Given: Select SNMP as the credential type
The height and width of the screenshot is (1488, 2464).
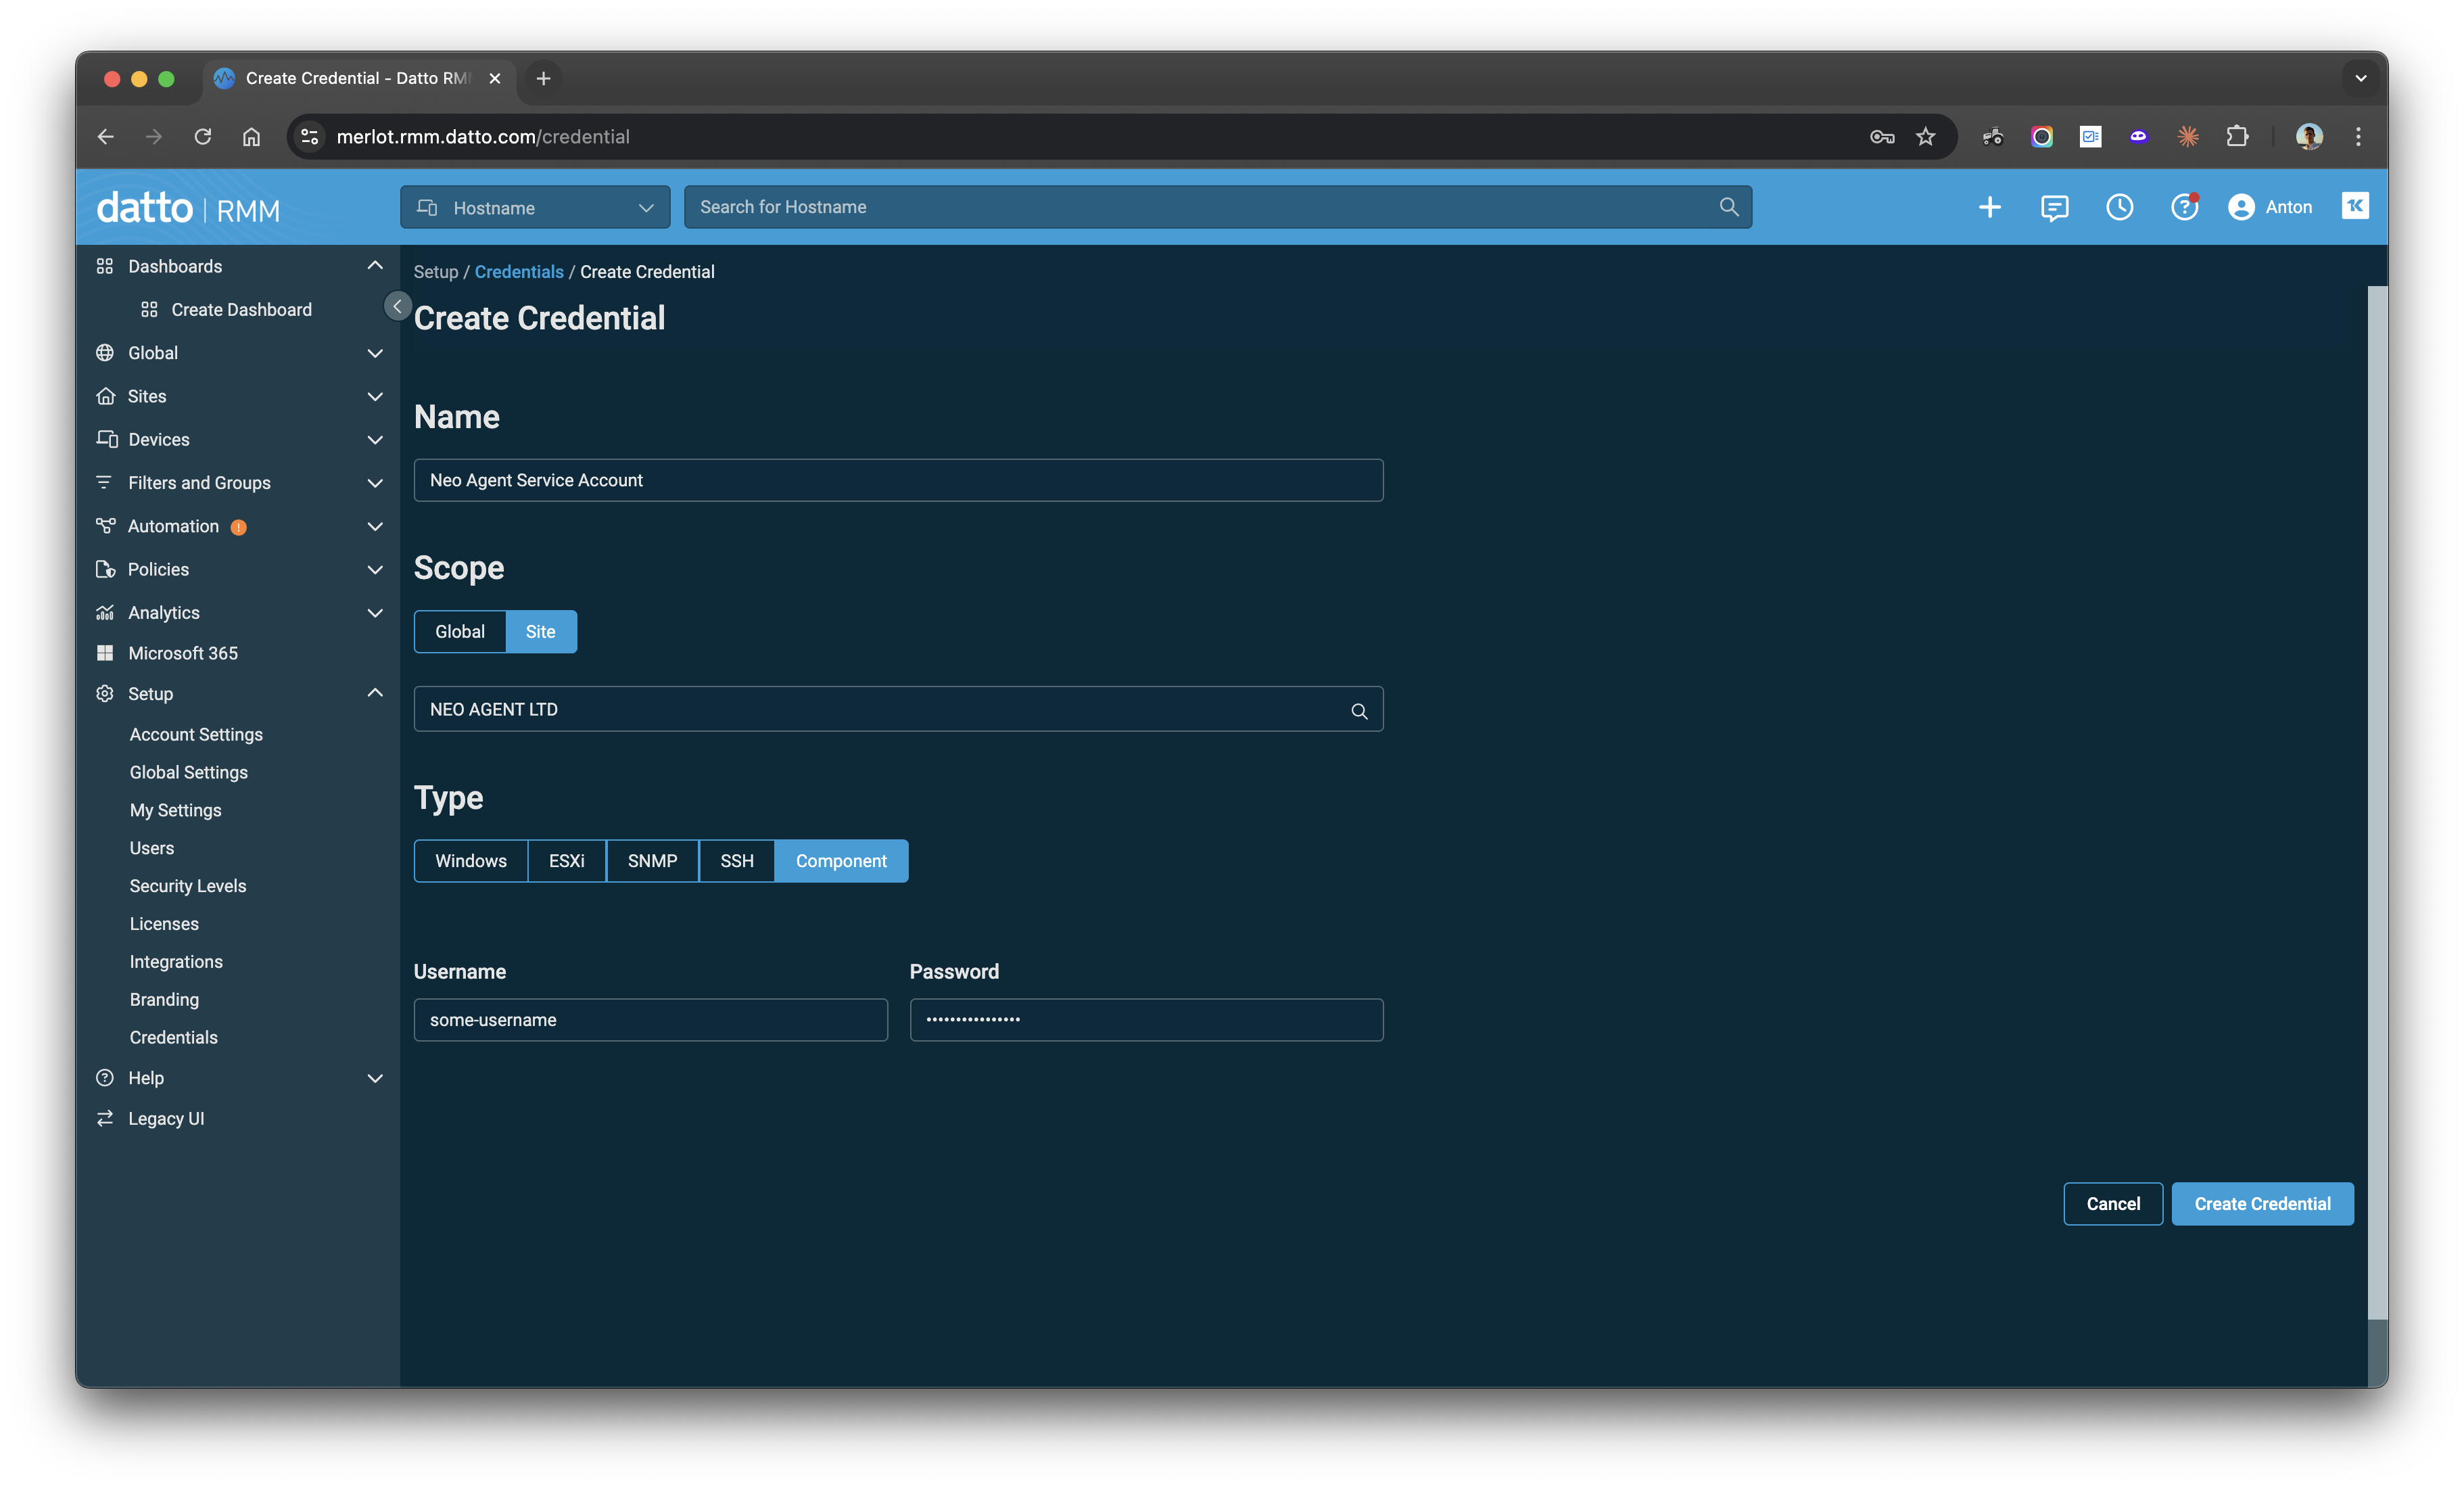Looking at the screenshot, I should (x=651, y=860).
